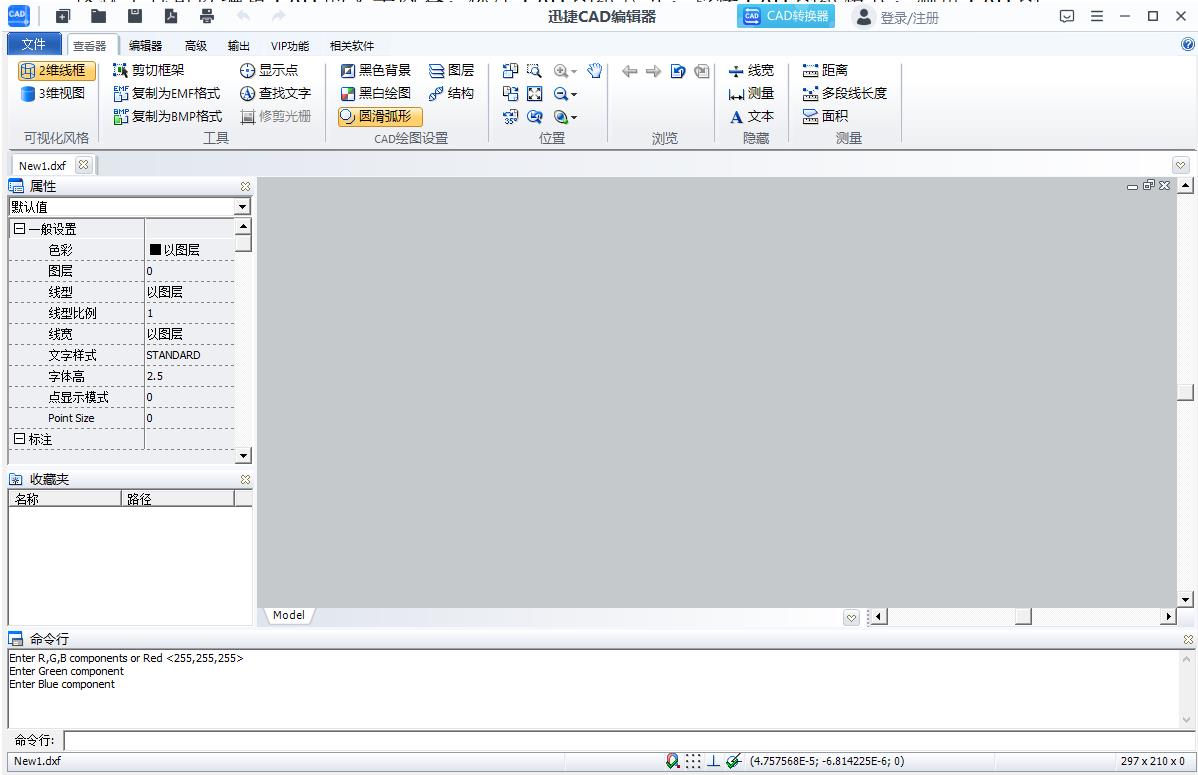Image resolution: width=1198 pixels, height=775 pixels.
Task: Open the hamburger menu in title bar
Action: click(x=1096, y=16)
